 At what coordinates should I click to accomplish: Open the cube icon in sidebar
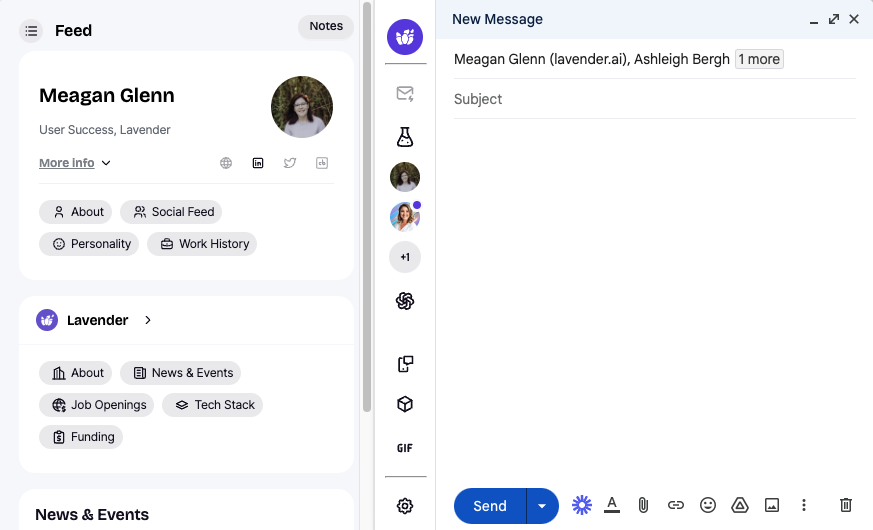(x=405, y=404)
